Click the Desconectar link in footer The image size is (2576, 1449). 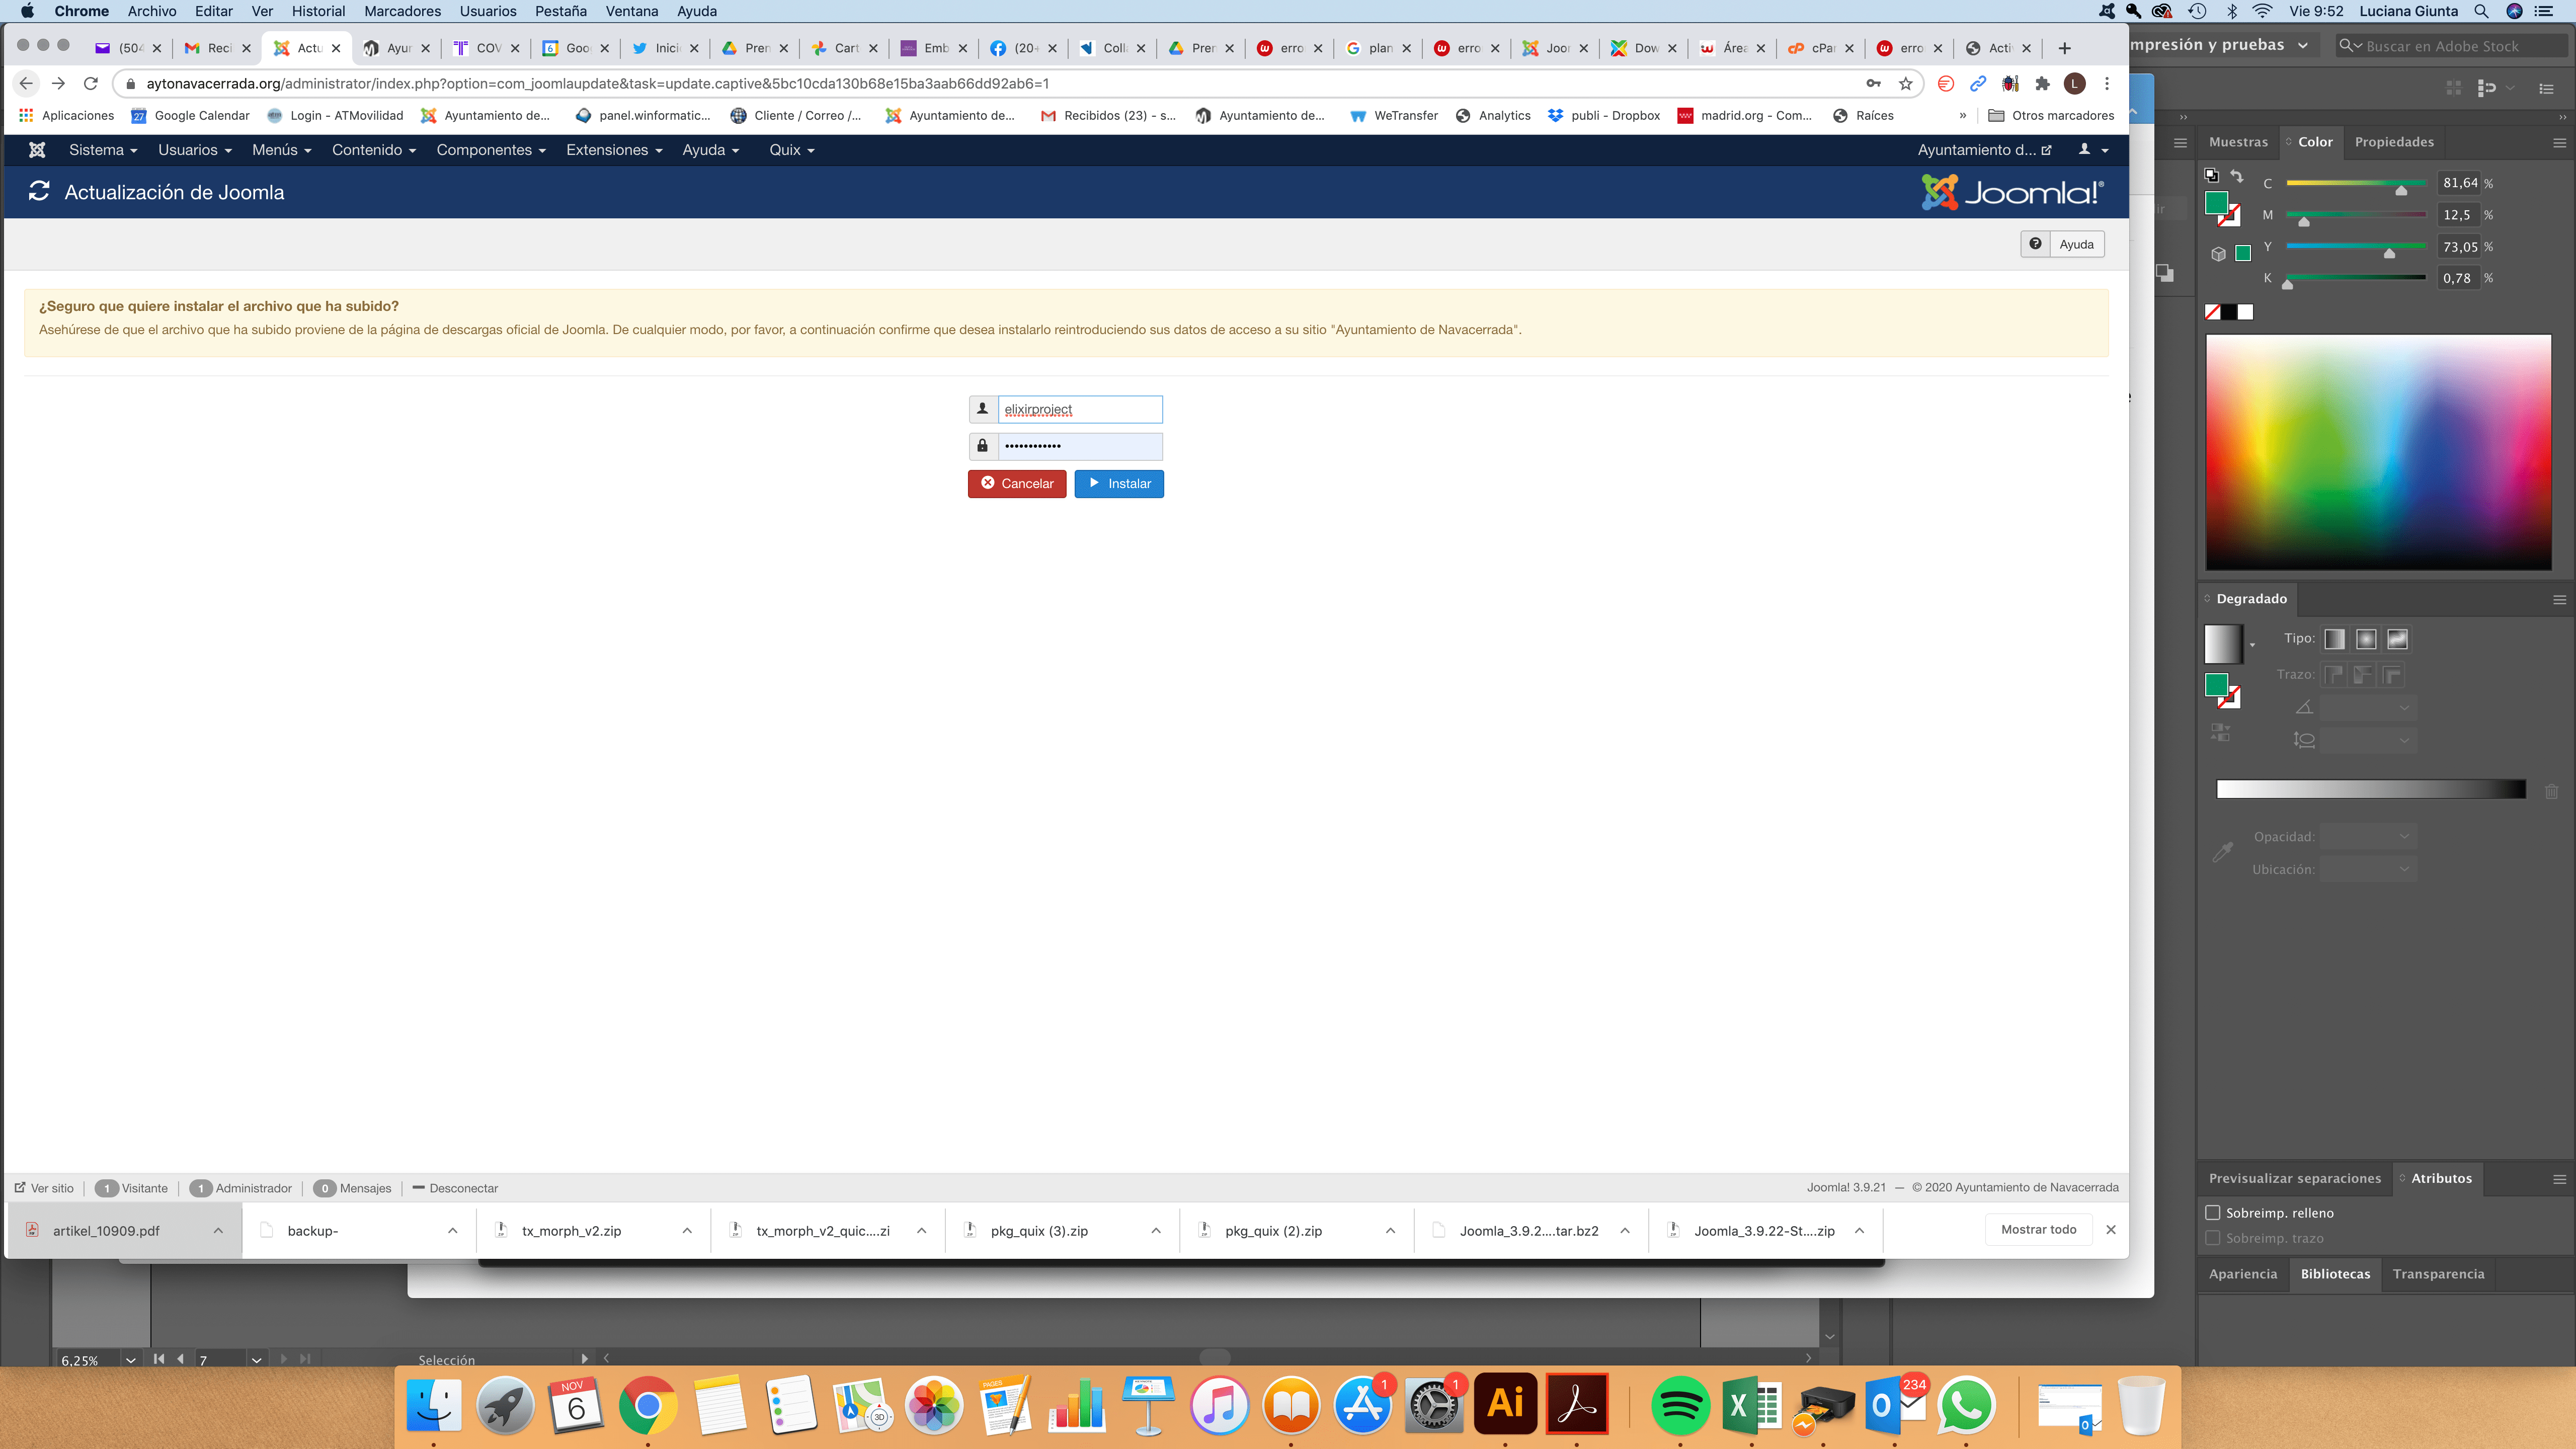pyautogui.click(x=455, y=1188)
